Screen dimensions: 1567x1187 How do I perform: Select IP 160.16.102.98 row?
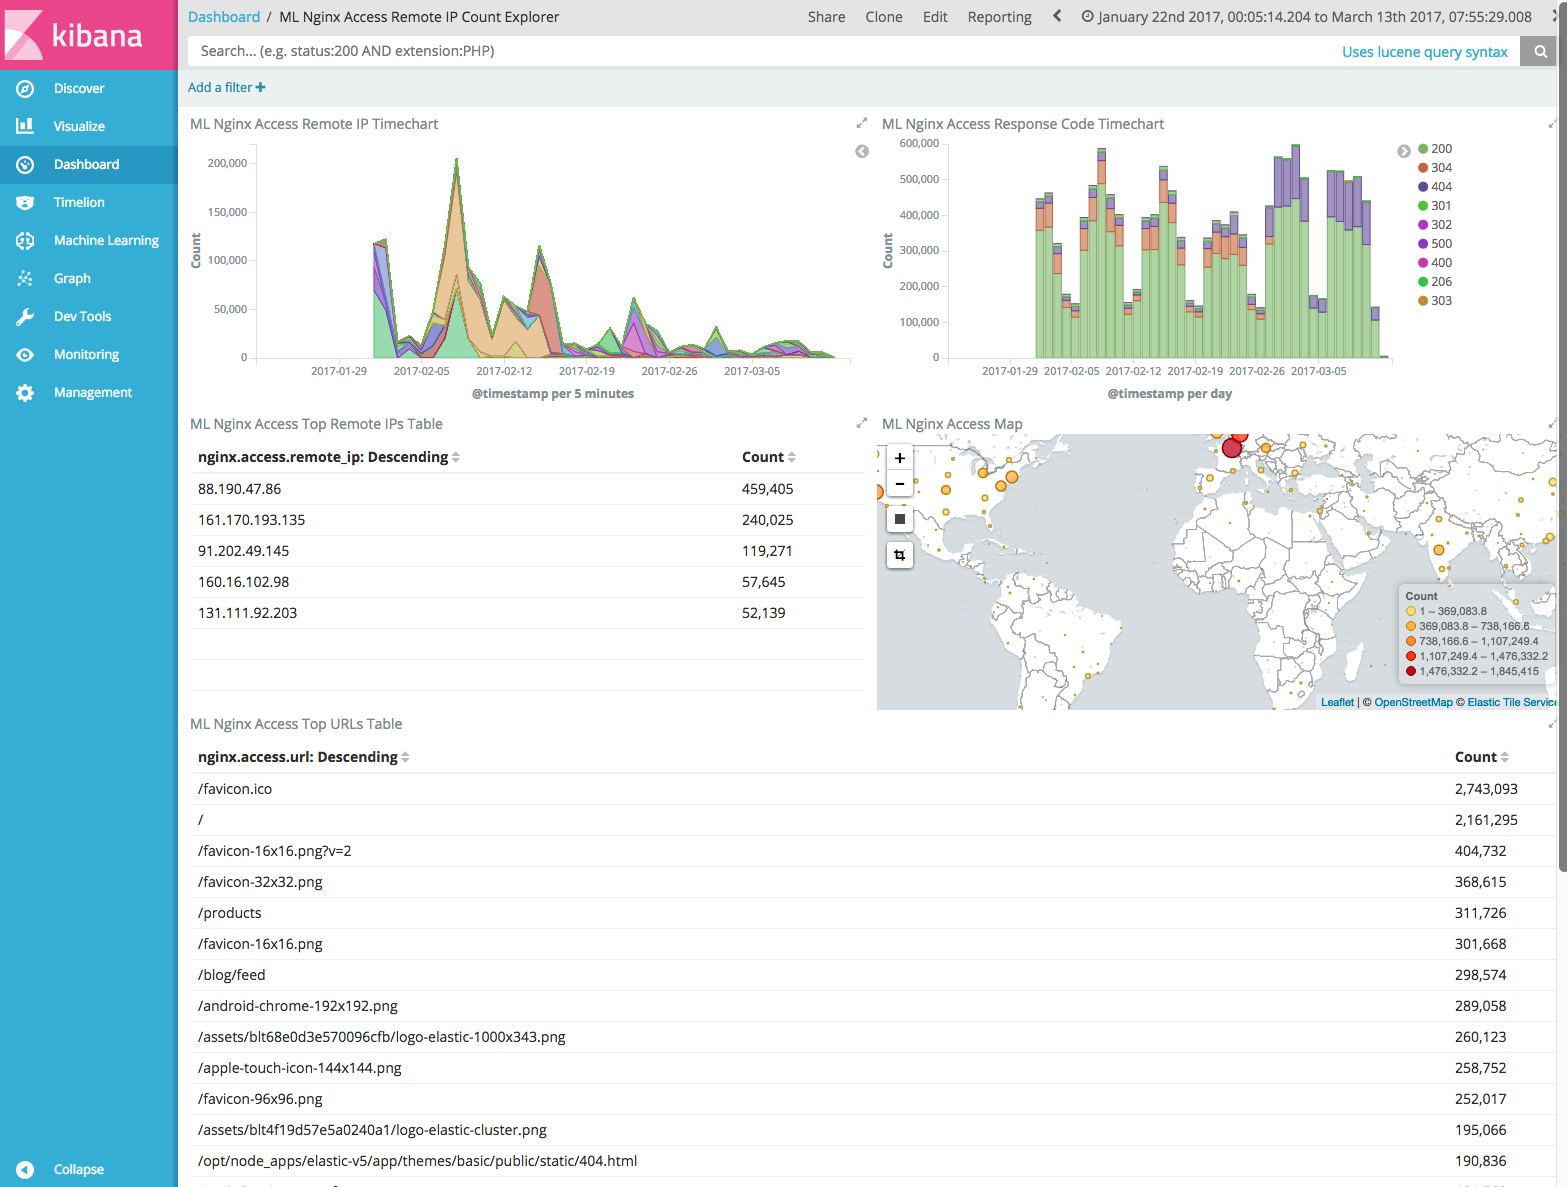tap(528, 582)
